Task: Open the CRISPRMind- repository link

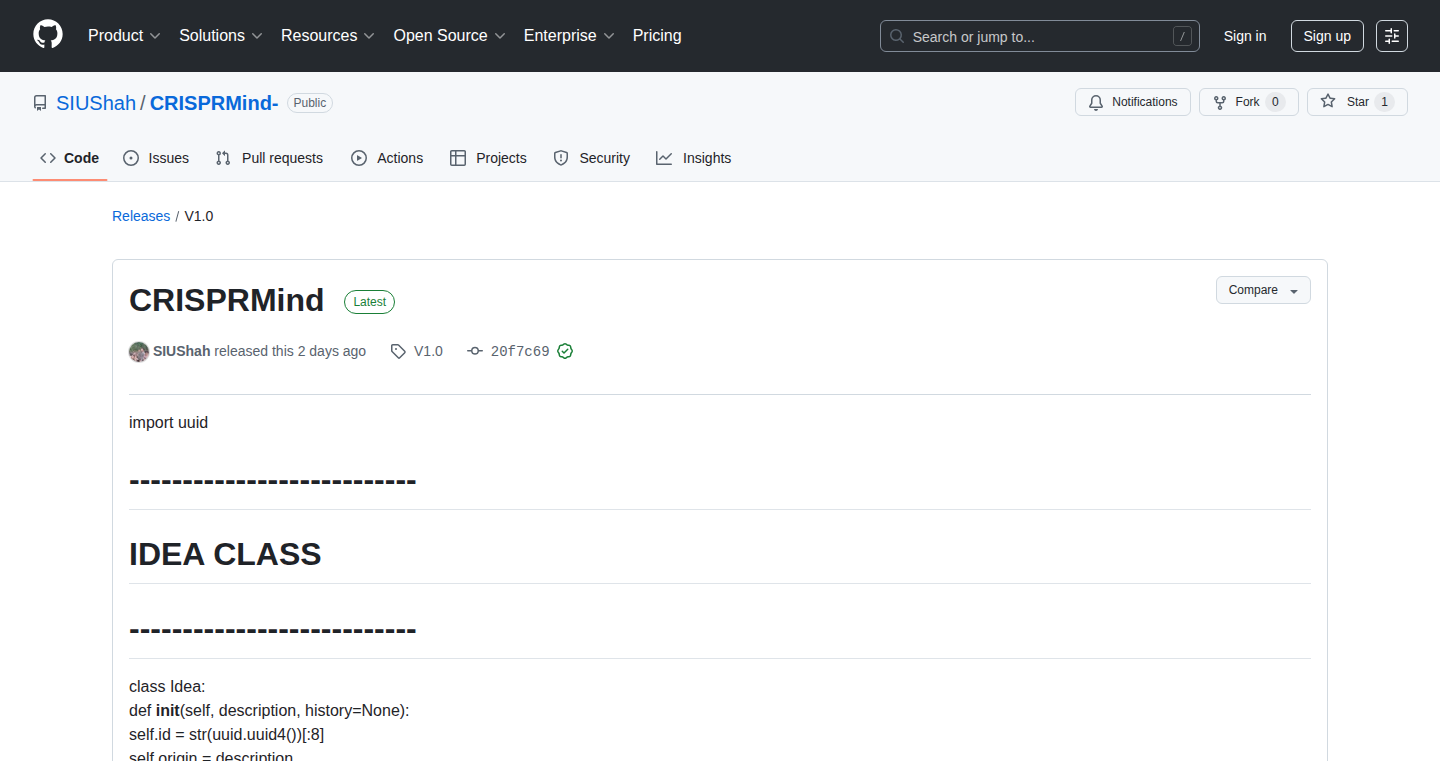Action: (x=214, y=103)
